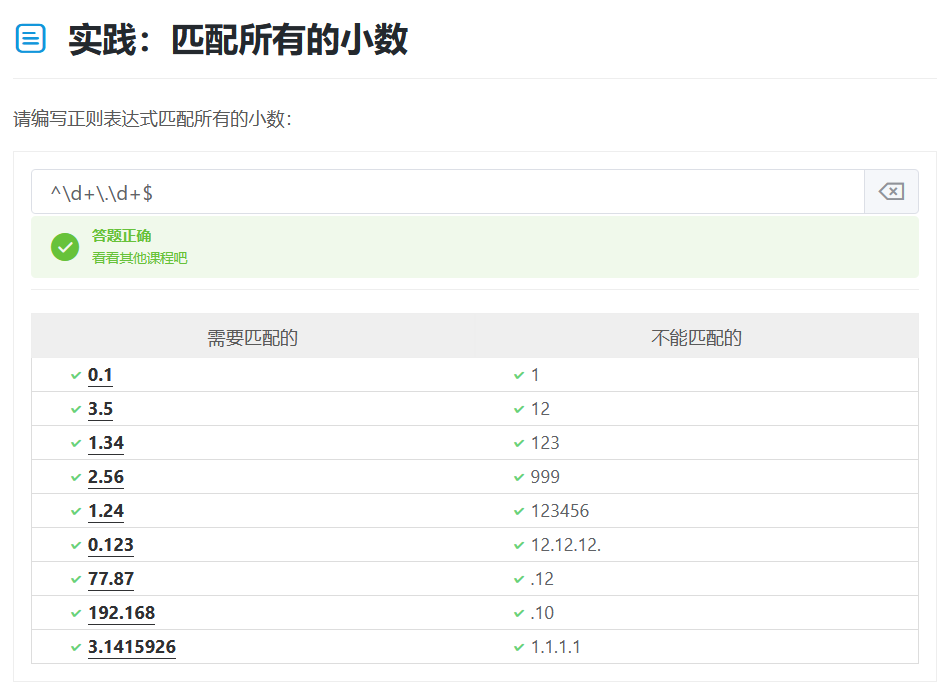Click the .10 non-matching case
The width and height of the screenshot is (949, 685).
(x=542, y=613)
